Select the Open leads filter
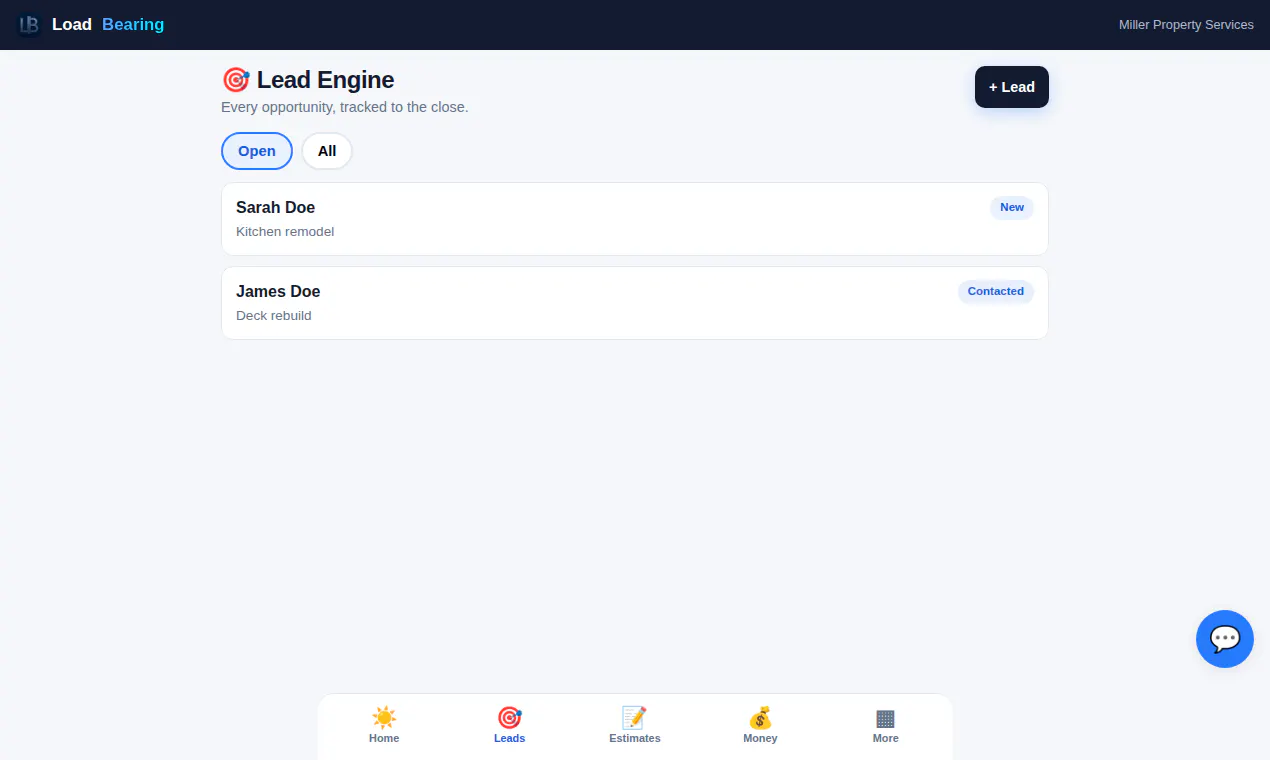This screenshot has width=1270, height=760. coord(257,151)
